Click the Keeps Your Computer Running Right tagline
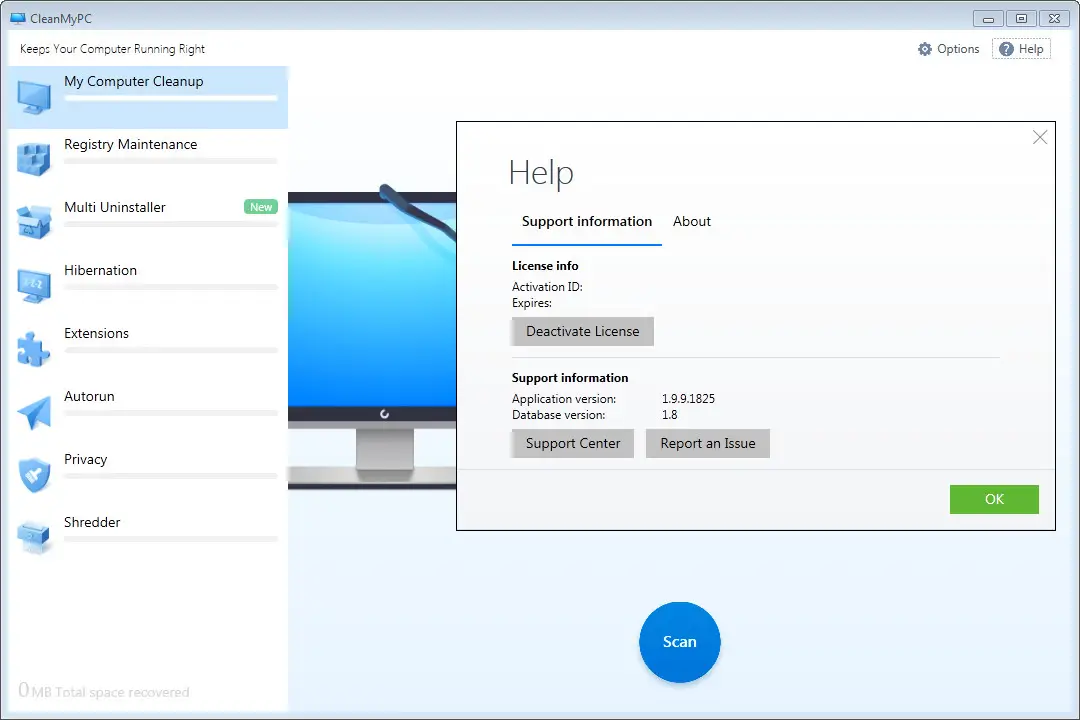This screenshot has width=1080, height=720. click(x=112, y=49)
